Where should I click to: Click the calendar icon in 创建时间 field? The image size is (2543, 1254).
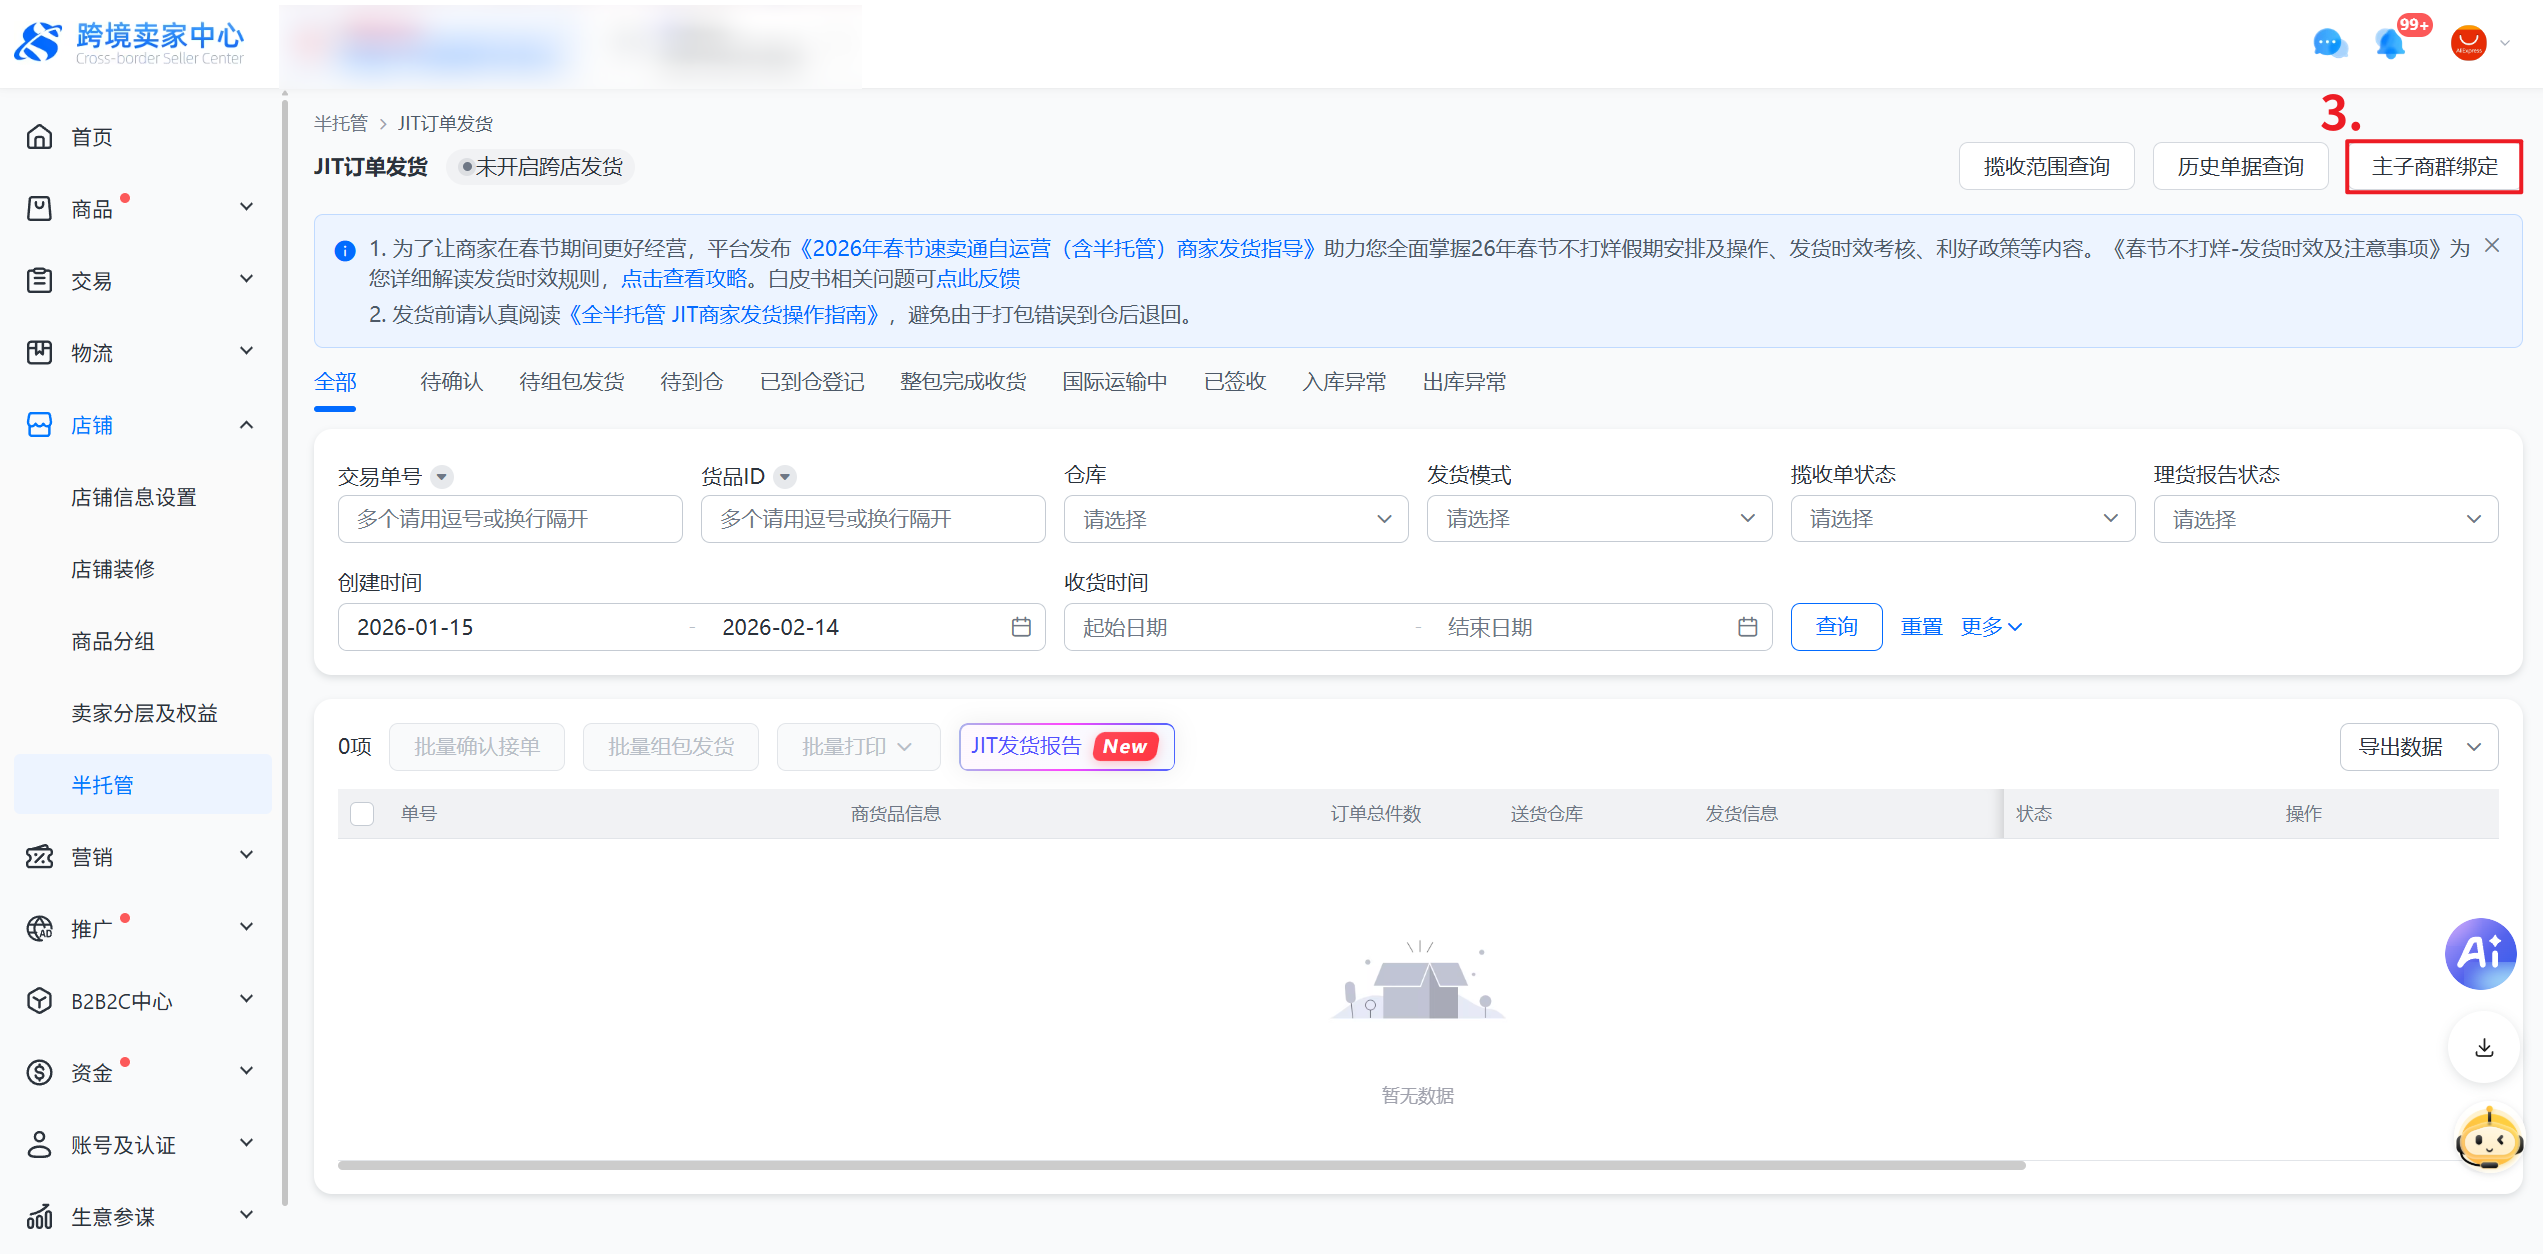pos(1021,627)
